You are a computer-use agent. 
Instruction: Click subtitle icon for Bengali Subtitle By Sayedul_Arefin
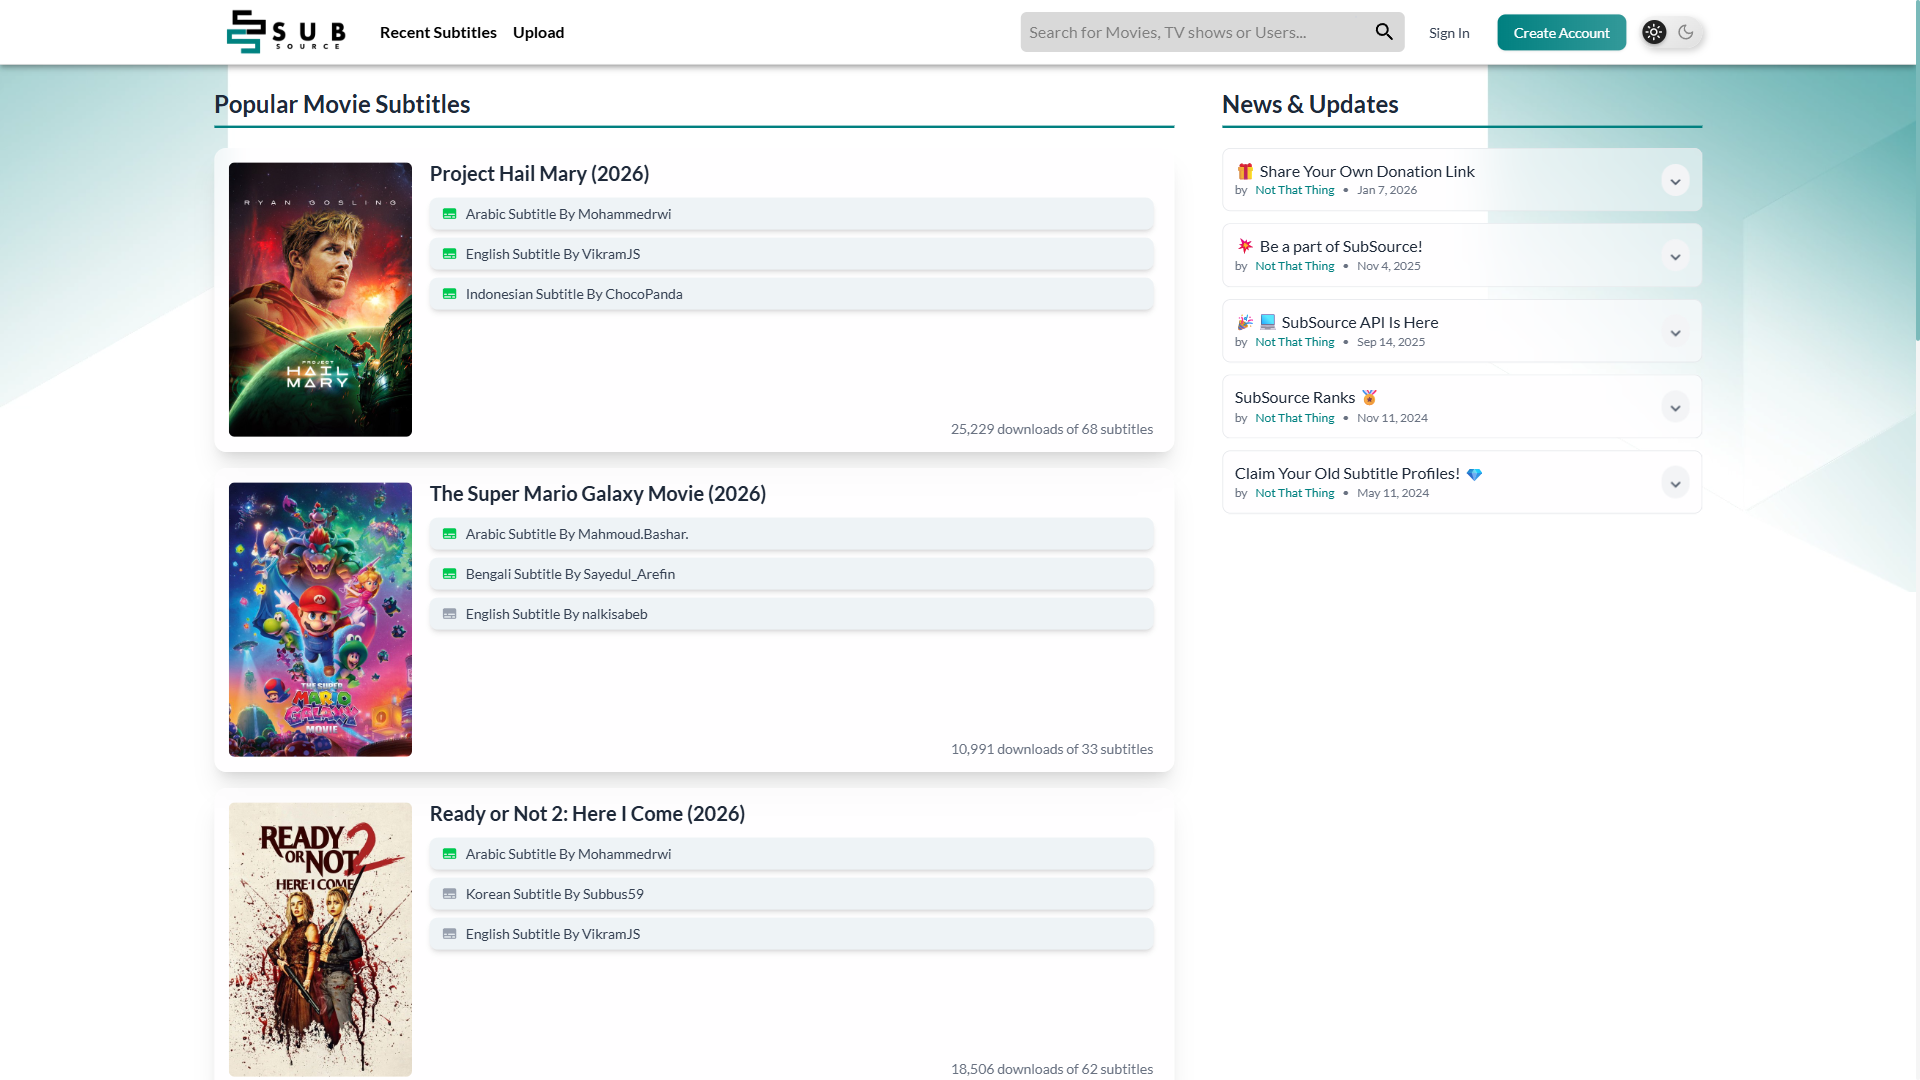point(450,574)
